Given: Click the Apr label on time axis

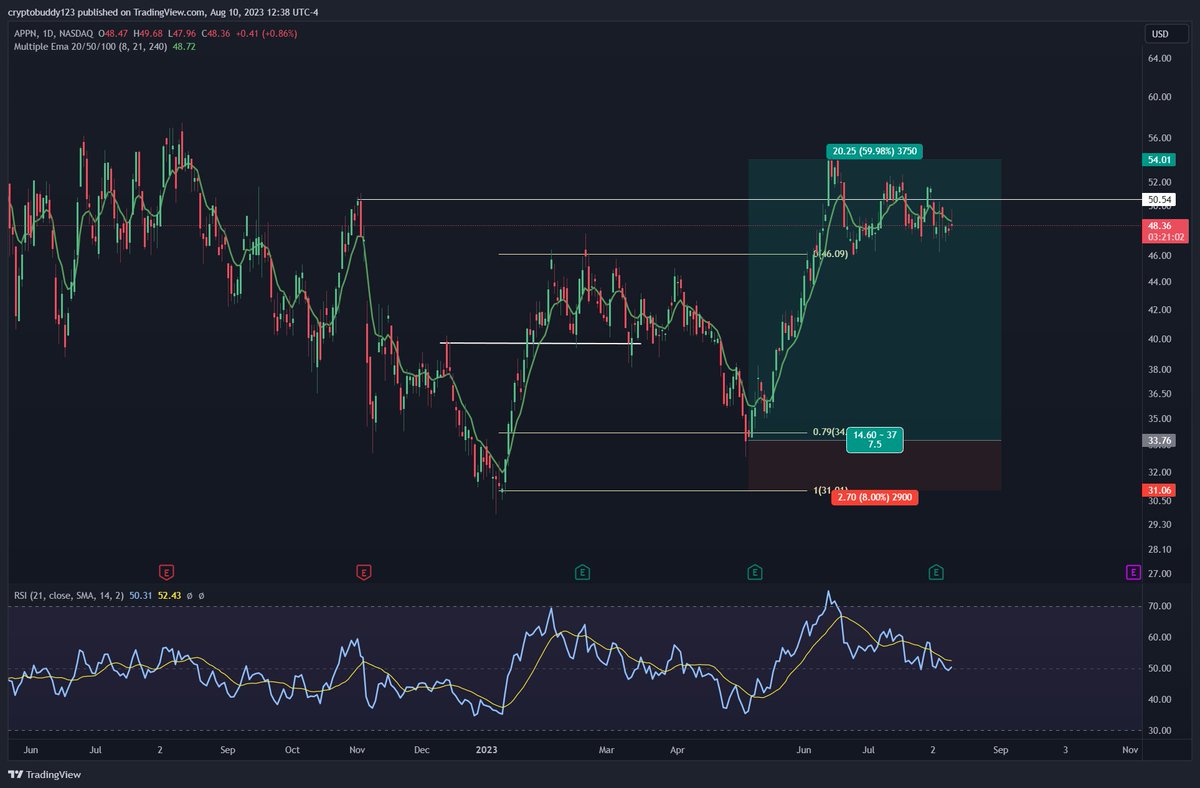Looking at the screenshot, I should [678, 748].
